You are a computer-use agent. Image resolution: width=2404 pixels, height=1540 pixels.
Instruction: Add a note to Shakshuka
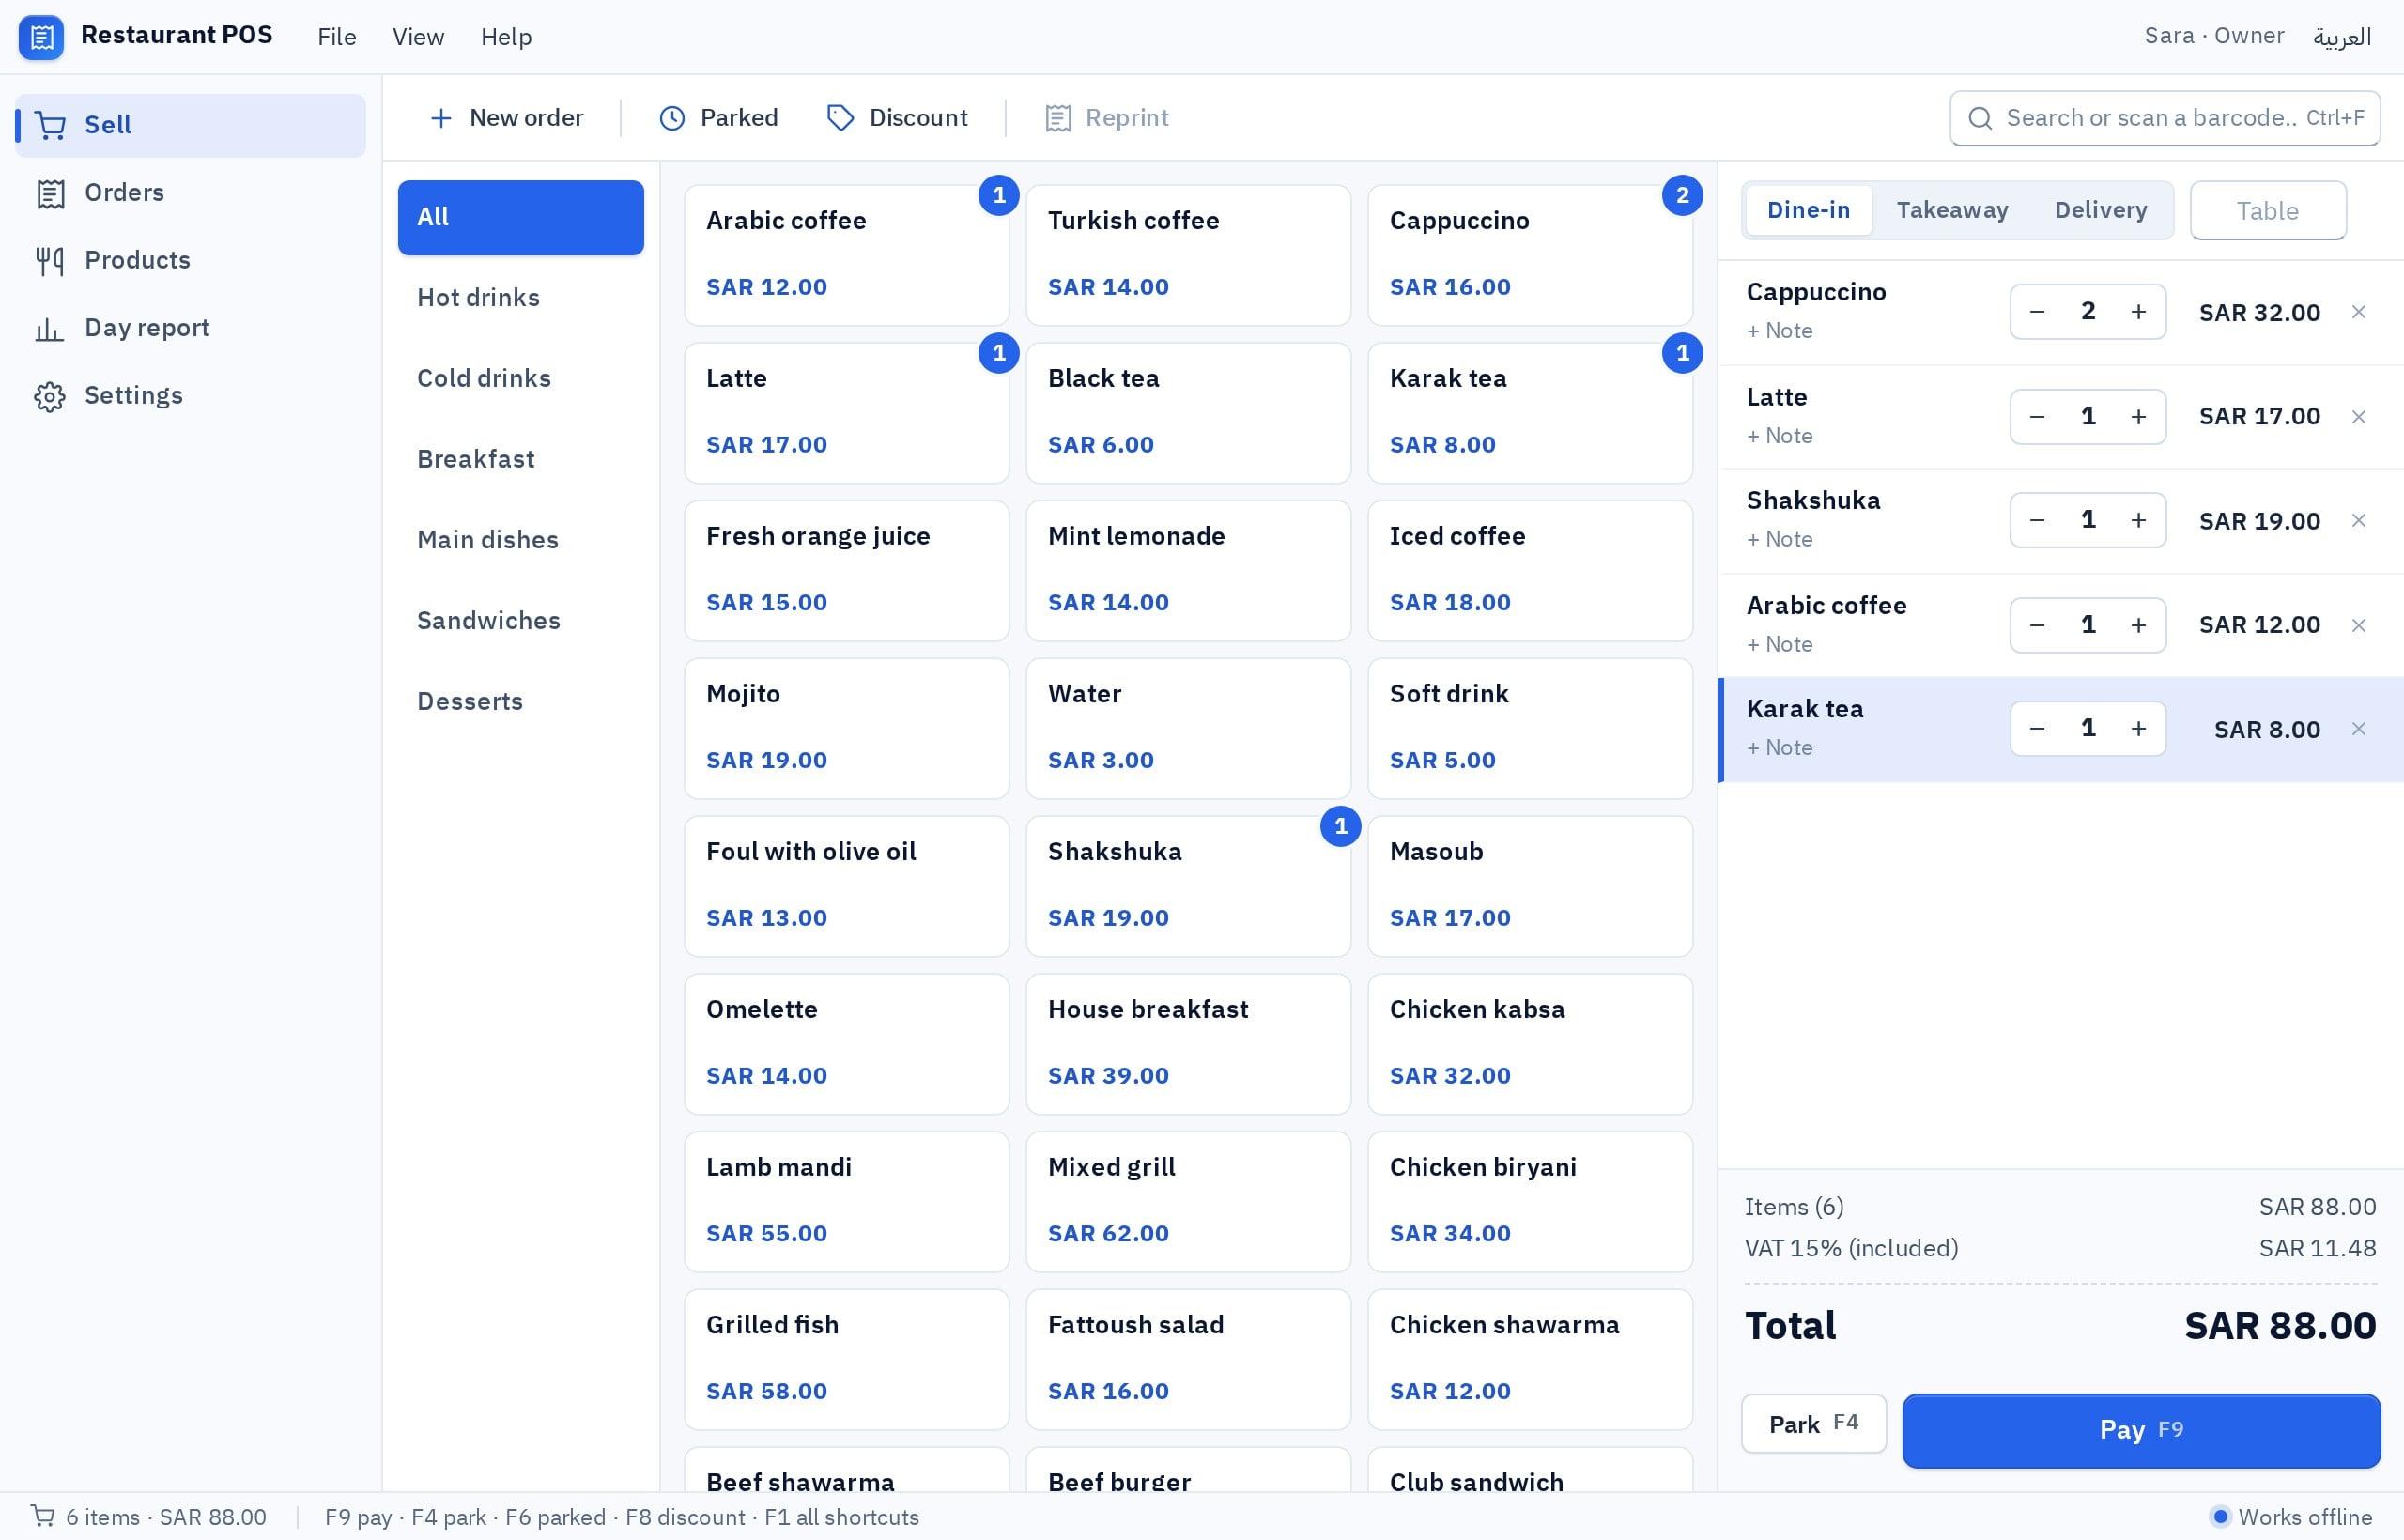point(1779,540)
